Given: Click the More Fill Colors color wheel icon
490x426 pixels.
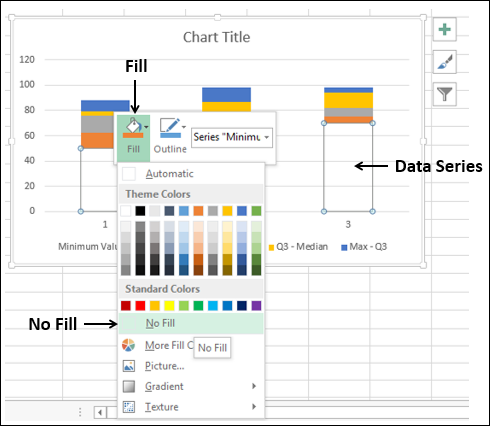Looking at the screenshot, I should pos(129,345).
